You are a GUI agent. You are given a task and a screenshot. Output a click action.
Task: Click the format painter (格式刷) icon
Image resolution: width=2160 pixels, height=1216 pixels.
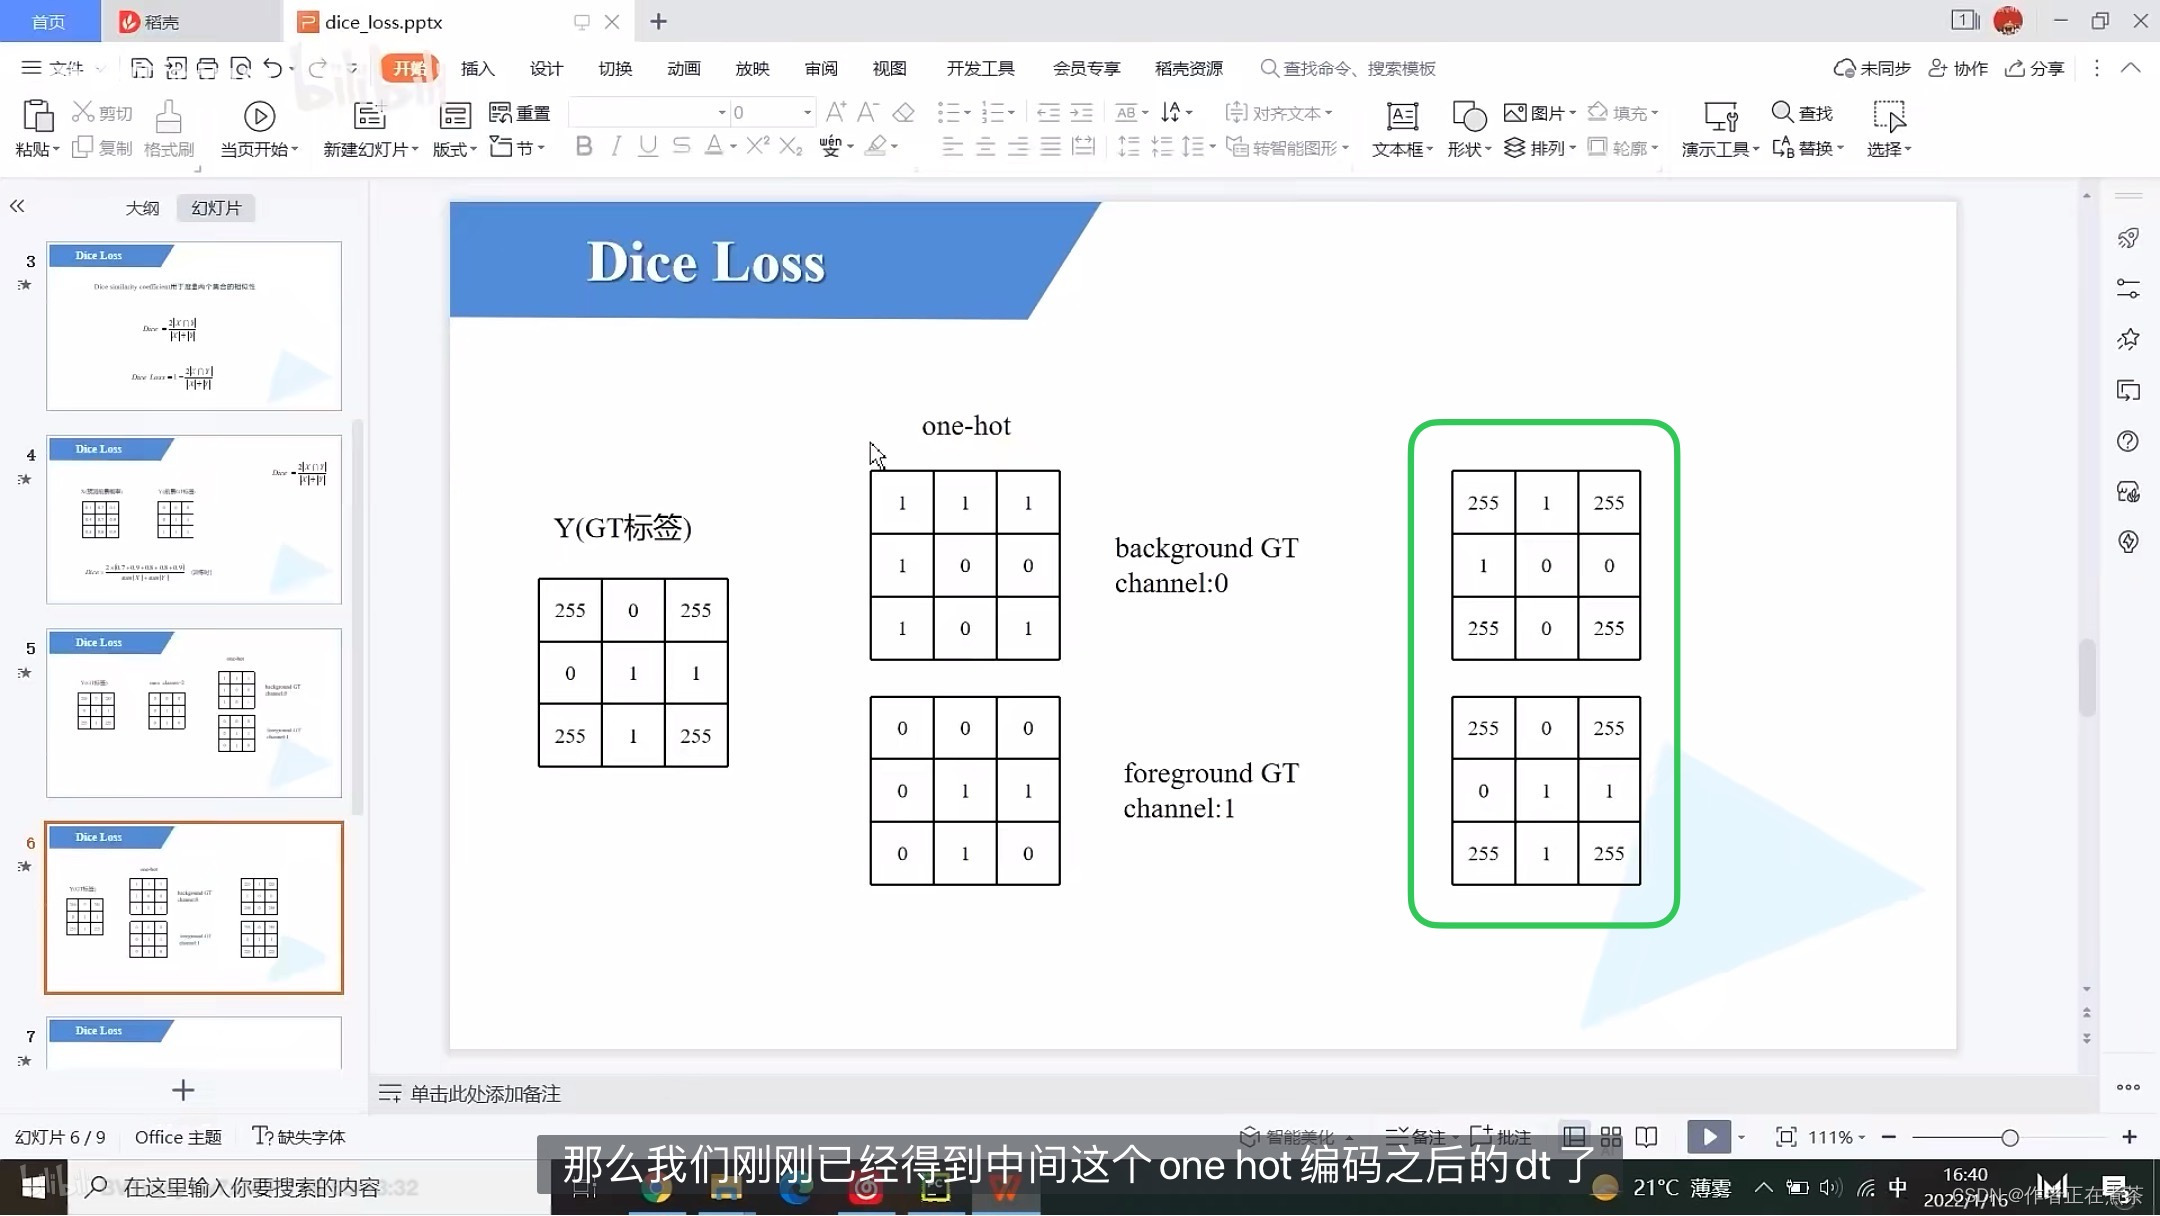[x=168, y=117]
